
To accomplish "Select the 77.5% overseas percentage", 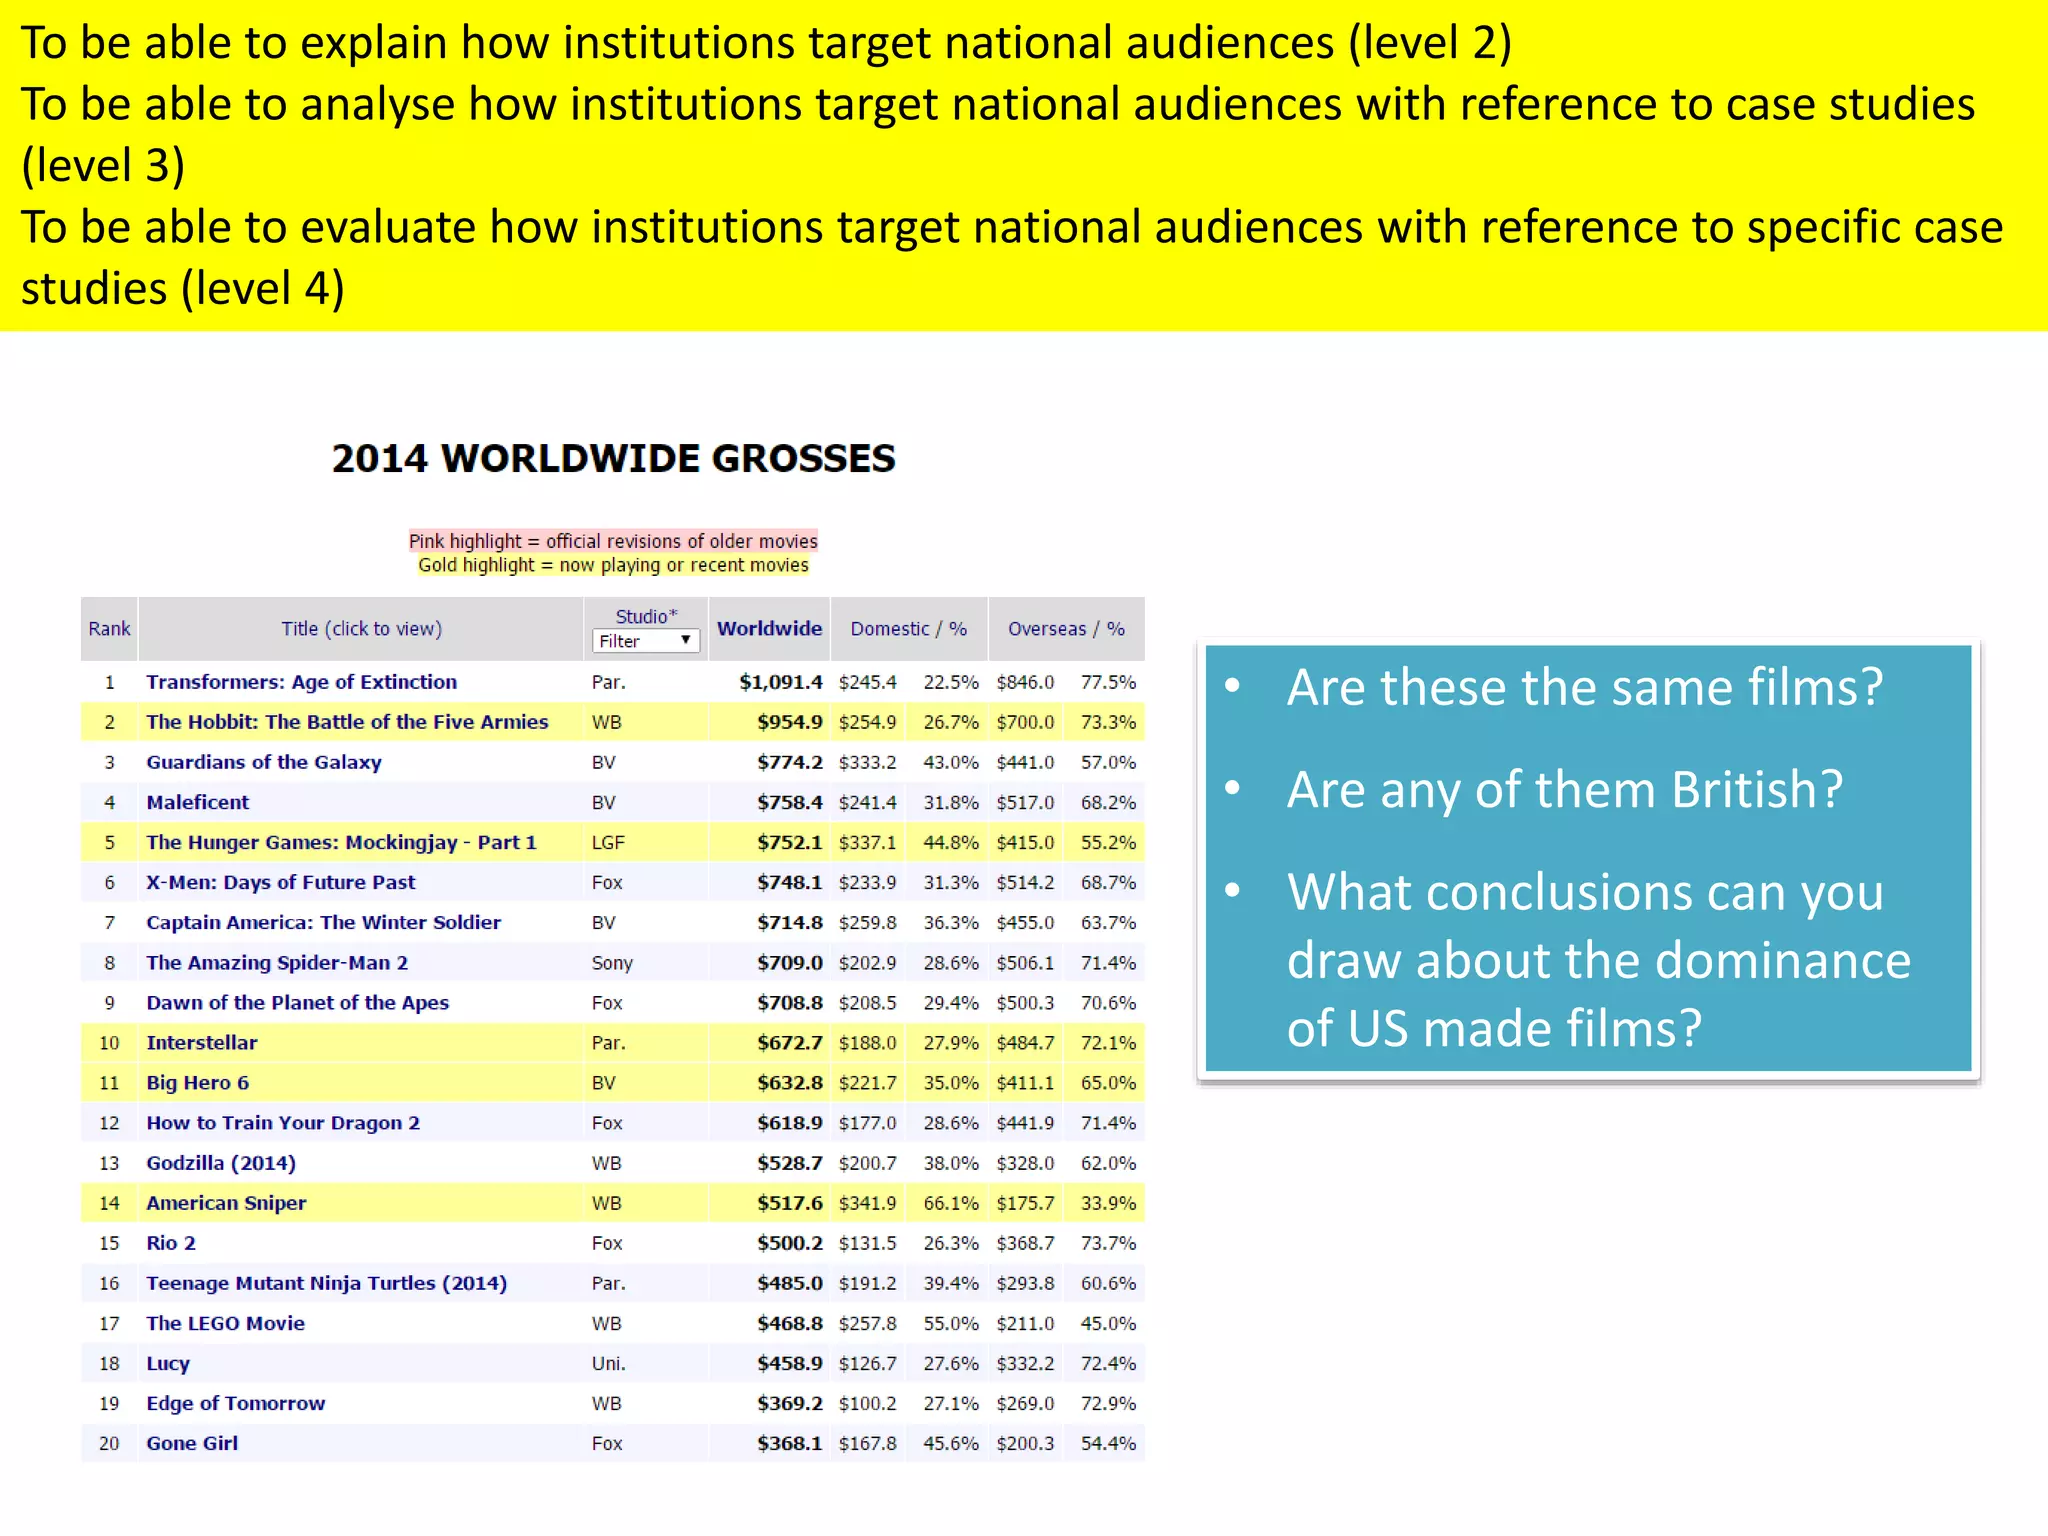I will click(x=1108, y=682).
